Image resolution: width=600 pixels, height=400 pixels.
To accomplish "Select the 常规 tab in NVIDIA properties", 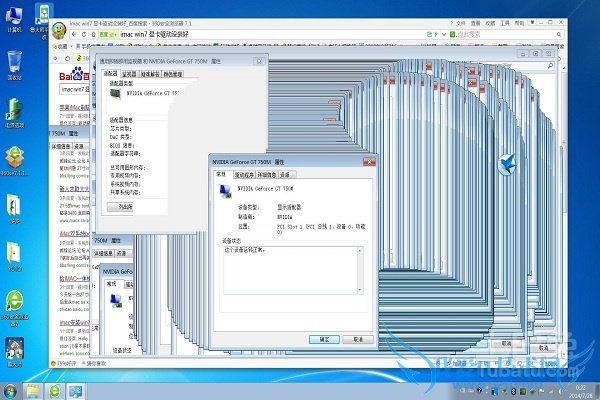I will point(222,174).
